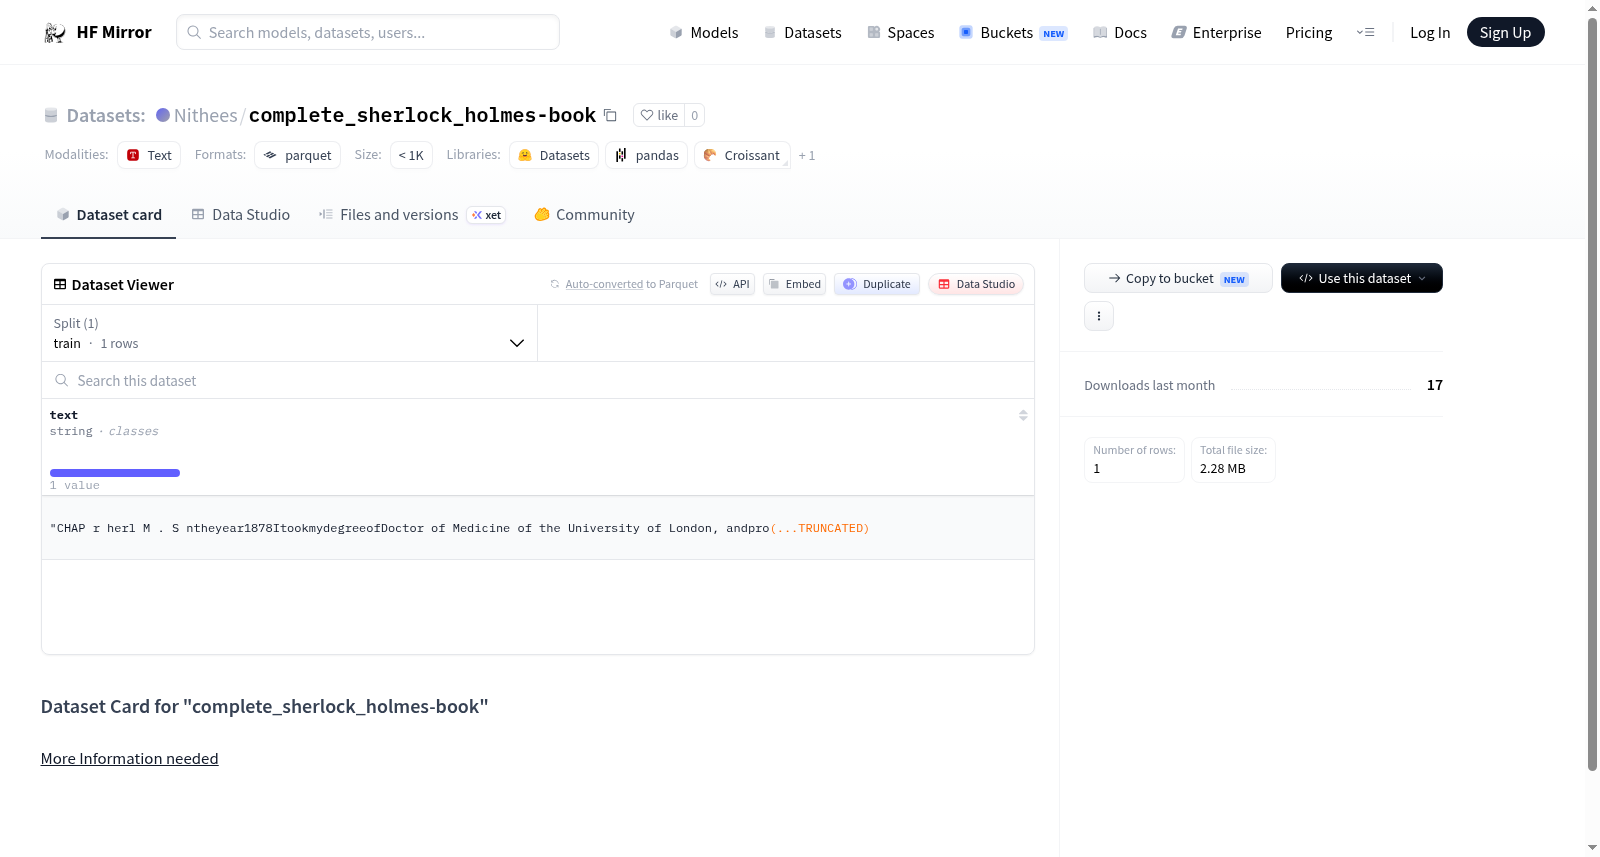Viewport: 1600px width, 857px height.
Task: Show the +1 more libraries
Action: pyautogui.click(x=807, y=156)
